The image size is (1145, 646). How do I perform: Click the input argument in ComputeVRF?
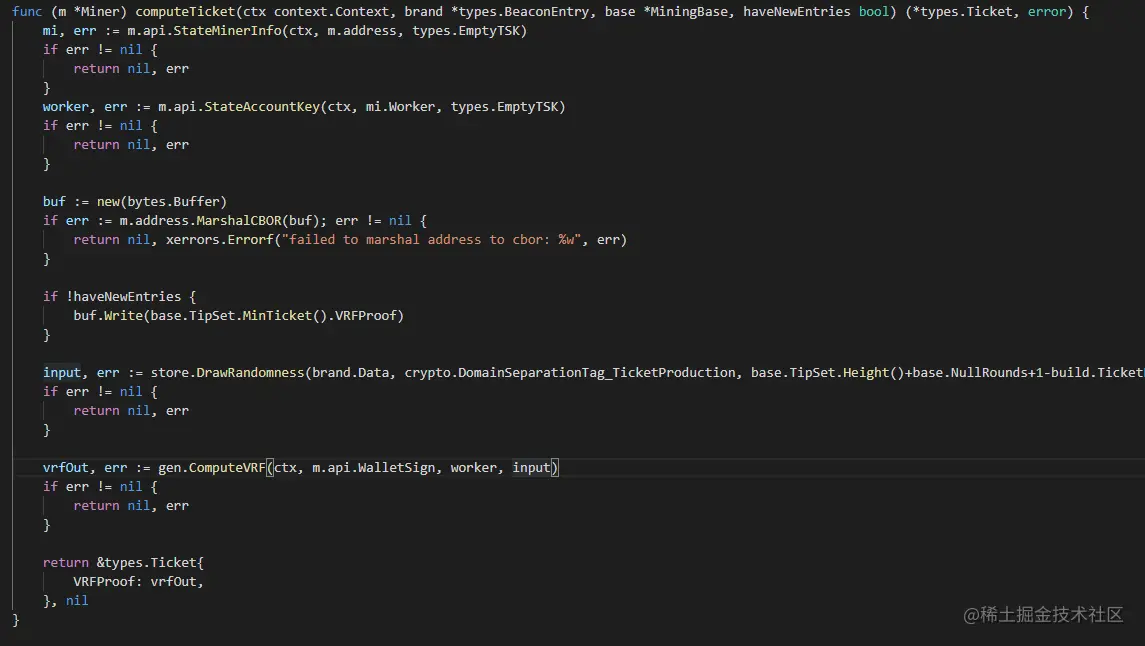coord(531,467)
